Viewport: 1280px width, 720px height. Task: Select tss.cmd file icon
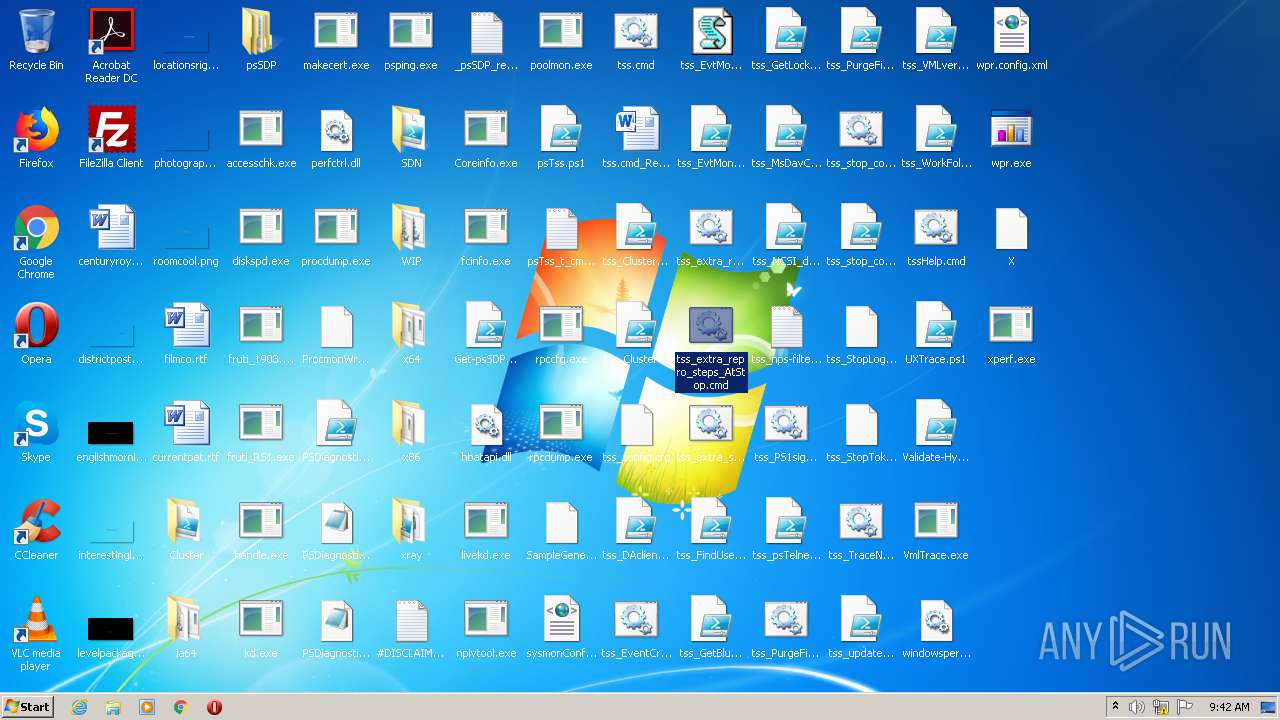[636, 33]
